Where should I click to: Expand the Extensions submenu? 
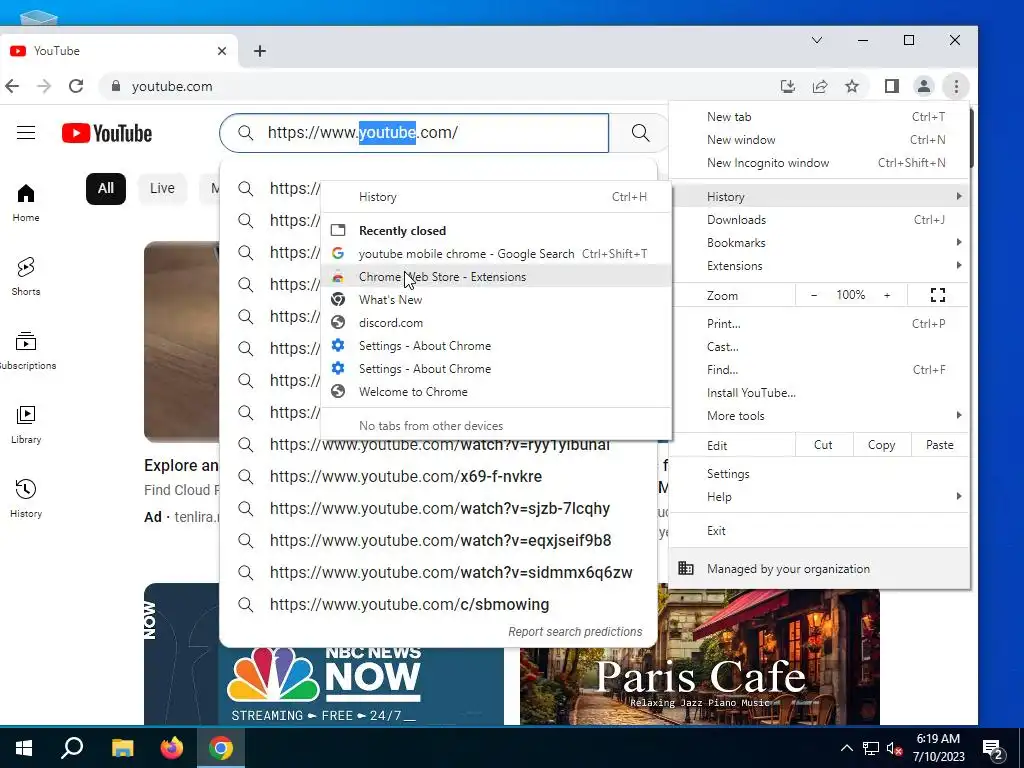(820, 265)
